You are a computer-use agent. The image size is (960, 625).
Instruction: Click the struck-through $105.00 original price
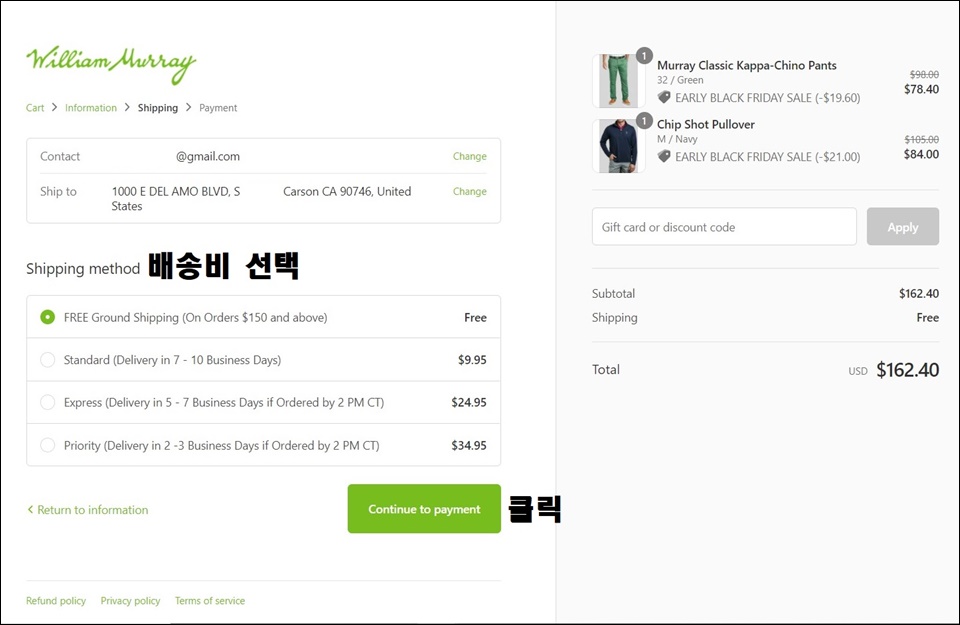click(x=921, y=139)
